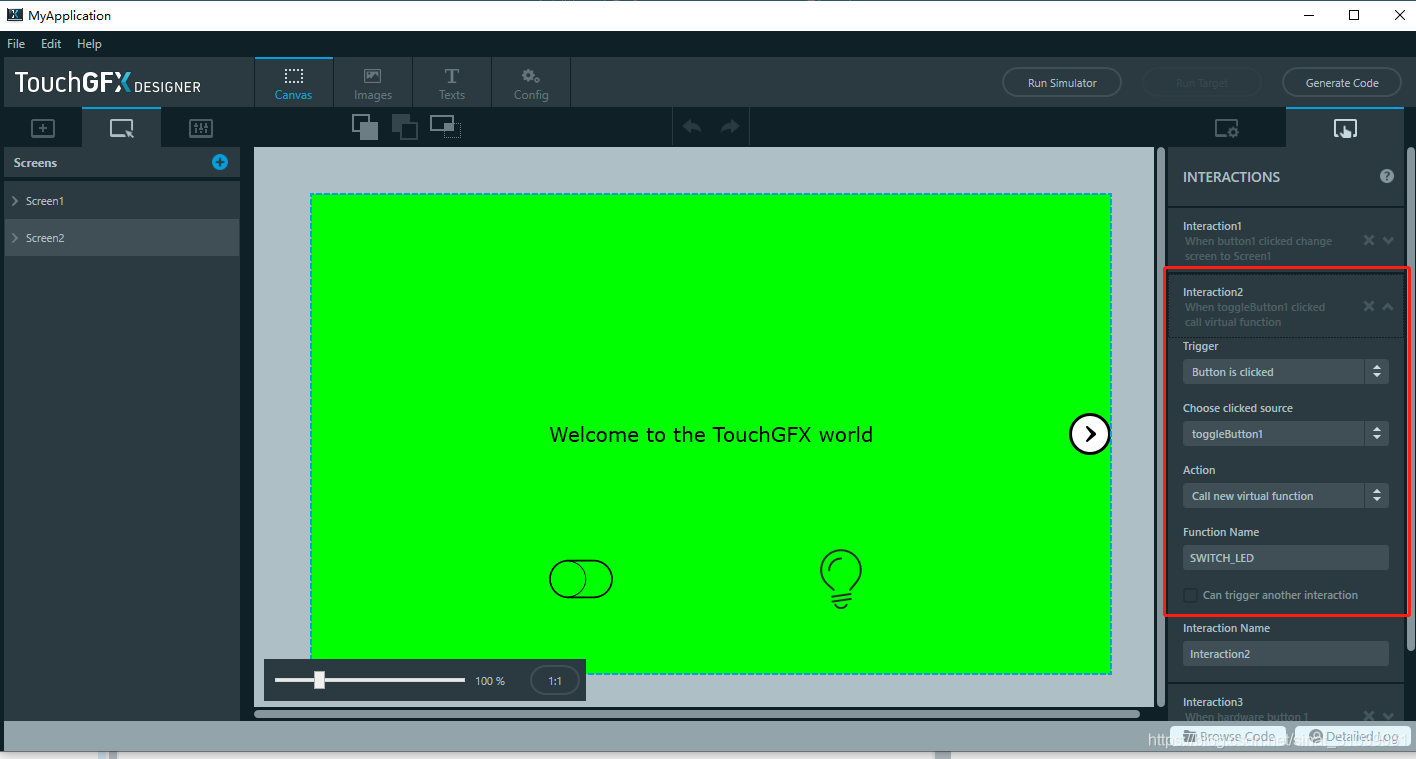Screen dimensions: 1416x759
Task: Select the toggle button widget on canvas
Action: click(581, 579)
